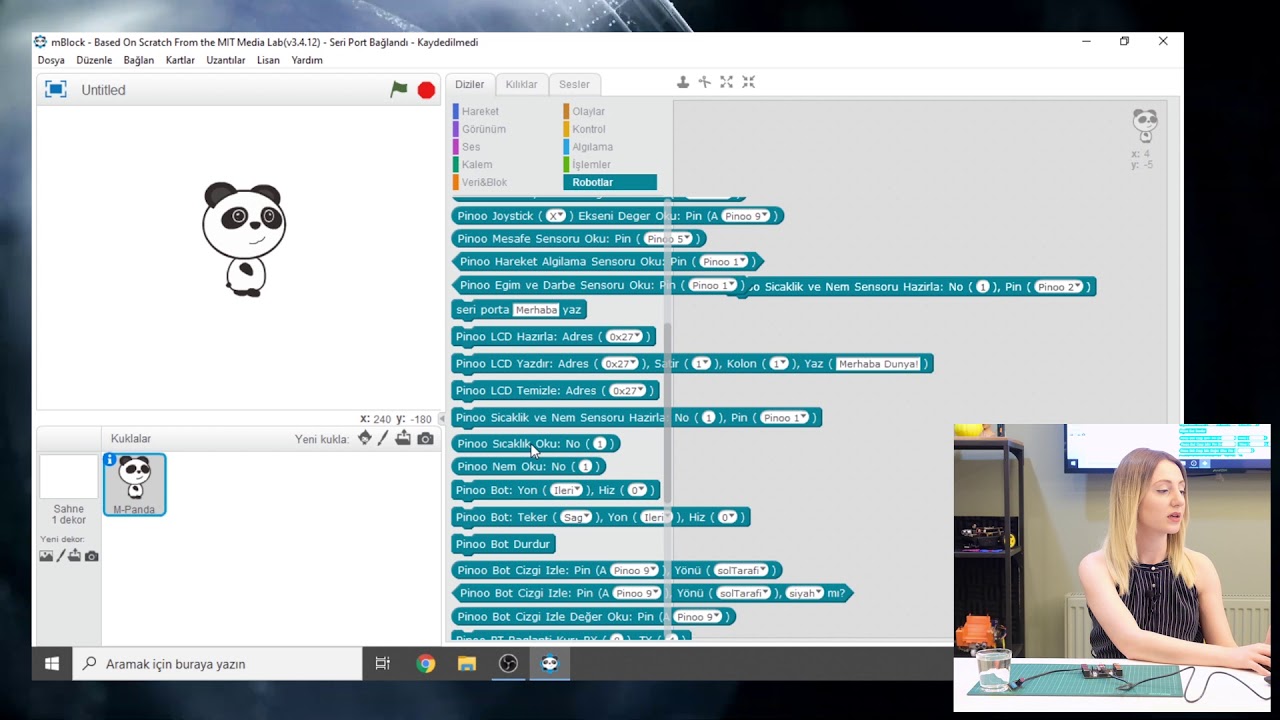Select the Kontrol block category
1280x720 pixels.
click(589, 129)
